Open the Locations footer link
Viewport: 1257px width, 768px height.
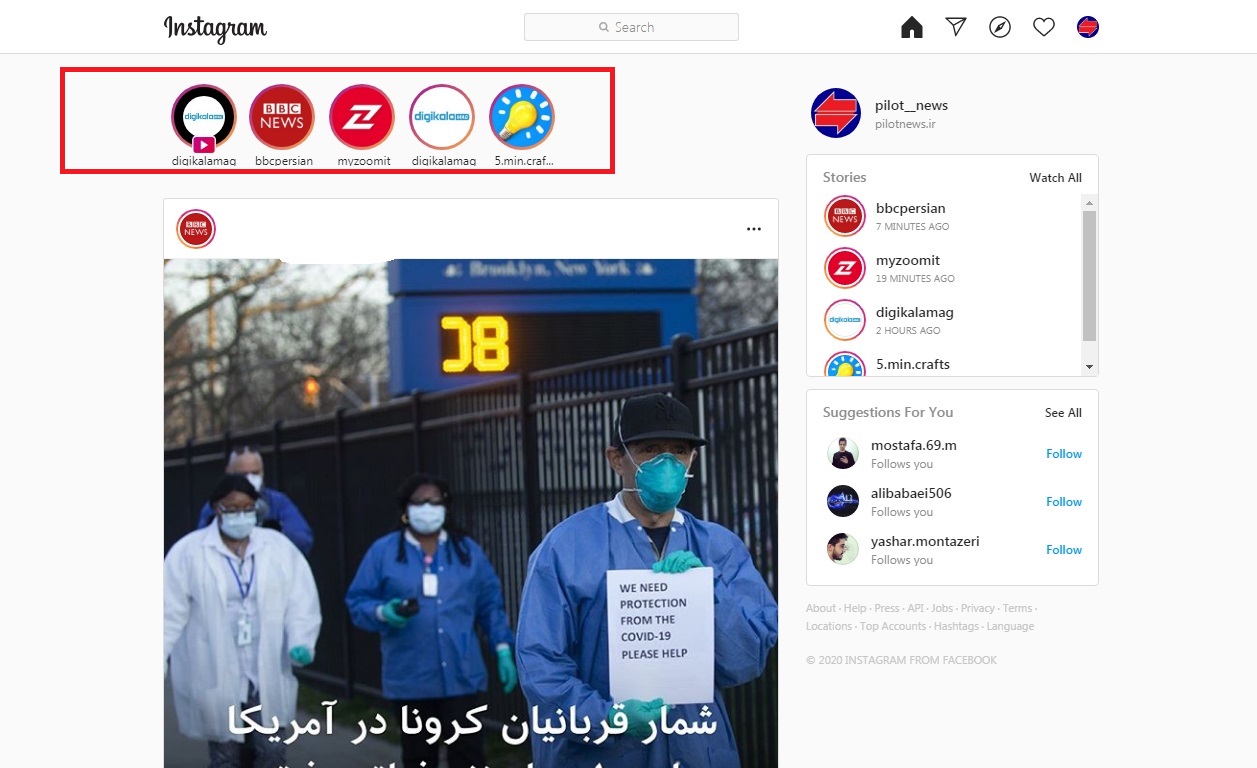[x=829, y=626]
